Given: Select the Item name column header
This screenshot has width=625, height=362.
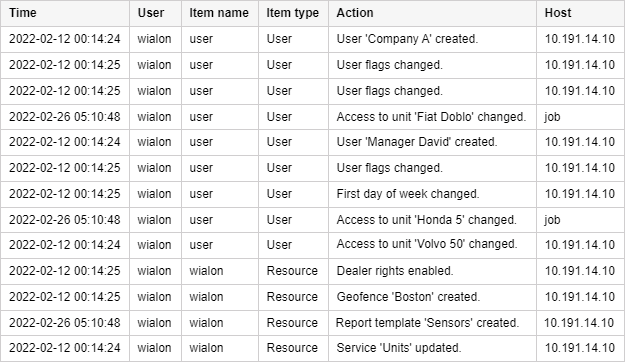Looking at the screenshot, I should (220, 13).
